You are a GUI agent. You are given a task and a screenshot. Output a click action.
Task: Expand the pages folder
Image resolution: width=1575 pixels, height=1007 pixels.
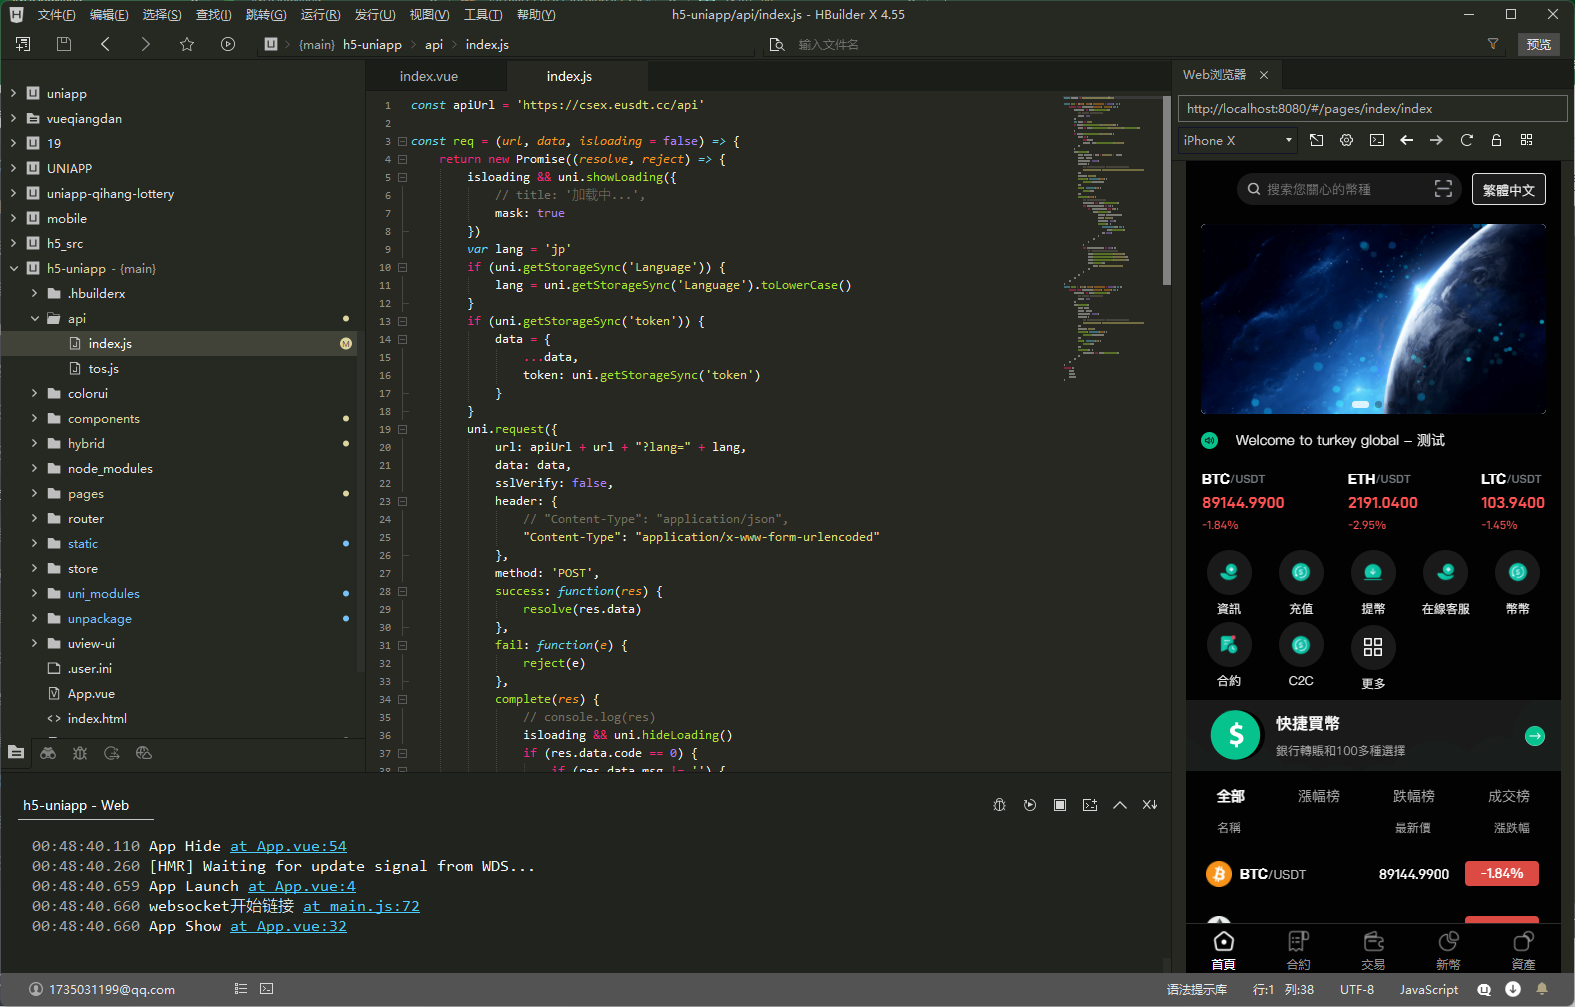point(34,493)
